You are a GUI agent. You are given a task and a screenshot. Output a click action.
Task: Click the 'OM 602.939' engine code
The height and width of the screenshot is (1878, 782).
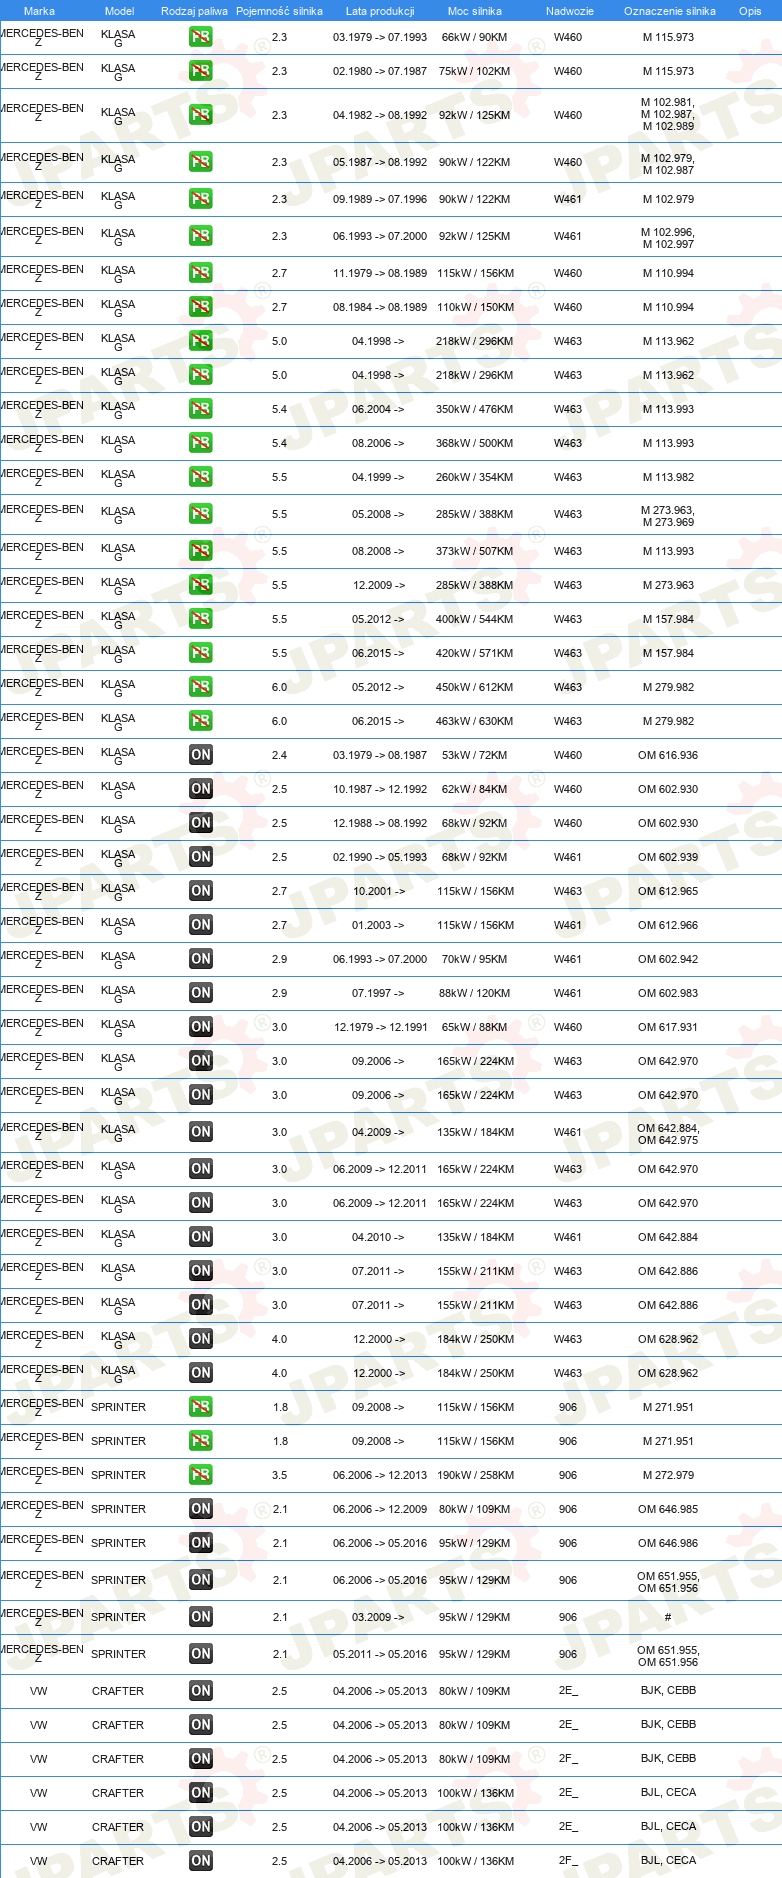click(668, 857)
